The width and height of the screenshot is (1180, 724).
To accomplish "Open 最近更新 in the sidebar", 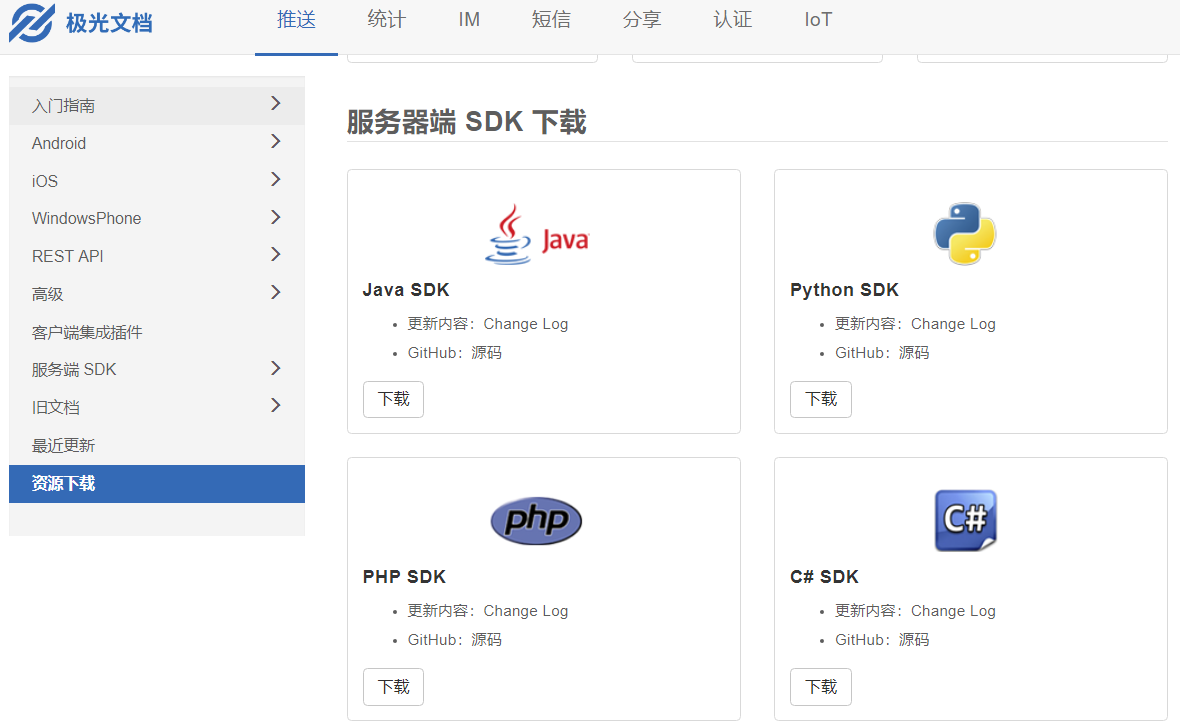I will (157, 446).
